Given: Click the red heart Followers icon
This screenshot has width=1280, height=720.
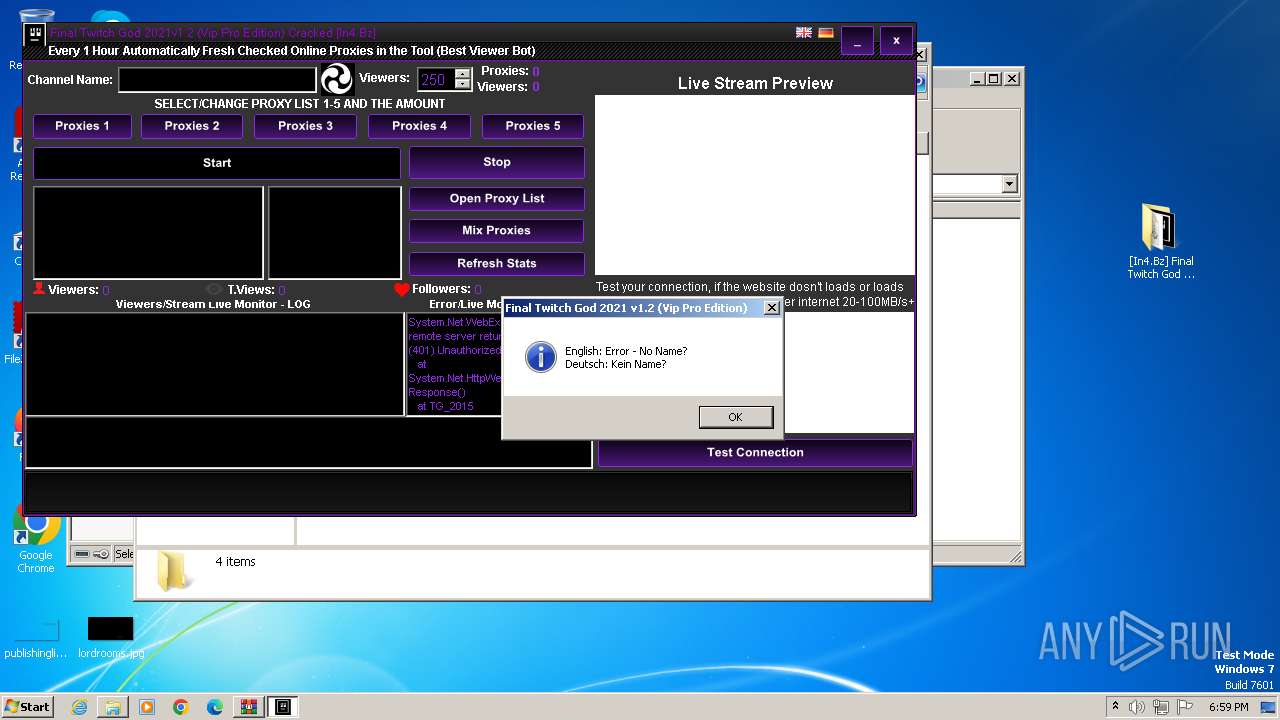Looking at the screenshot, I should point(402,289).
